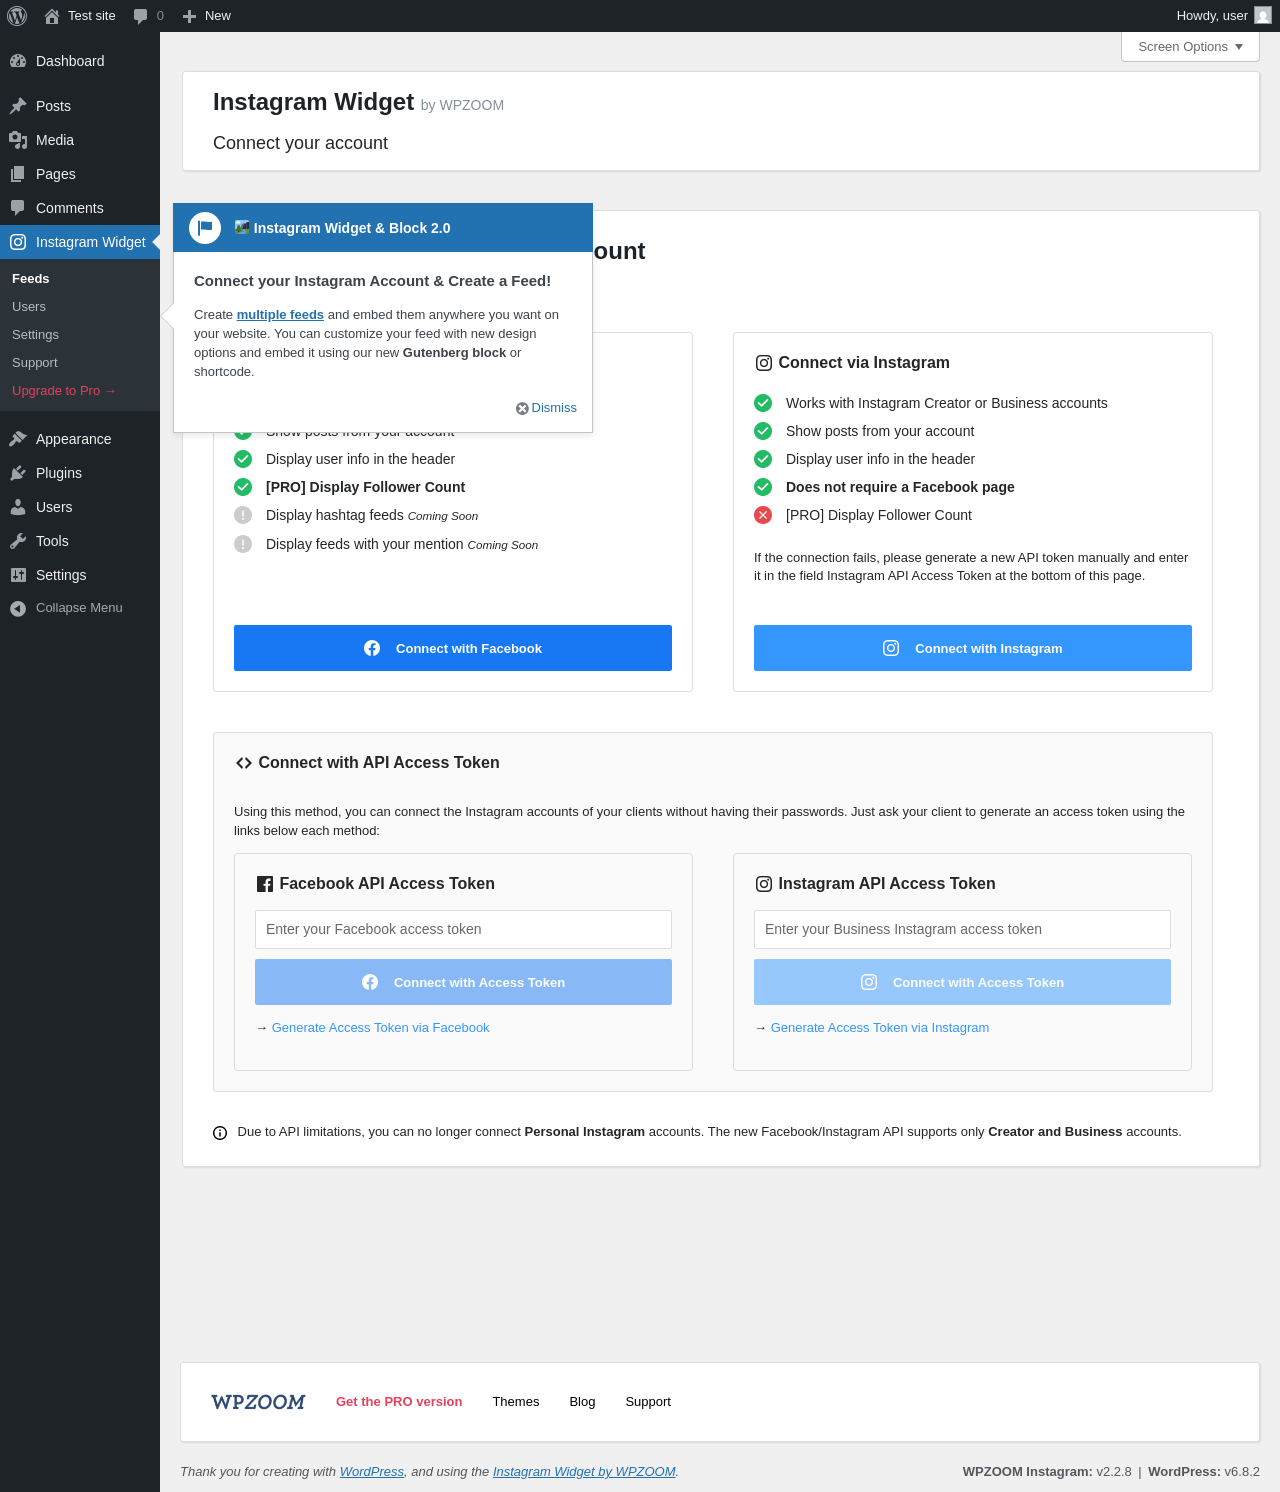Follow Instagram Widget by WPZOOM link
This screenshot has width=1280, height=1492.
(x=584, y=1472)
